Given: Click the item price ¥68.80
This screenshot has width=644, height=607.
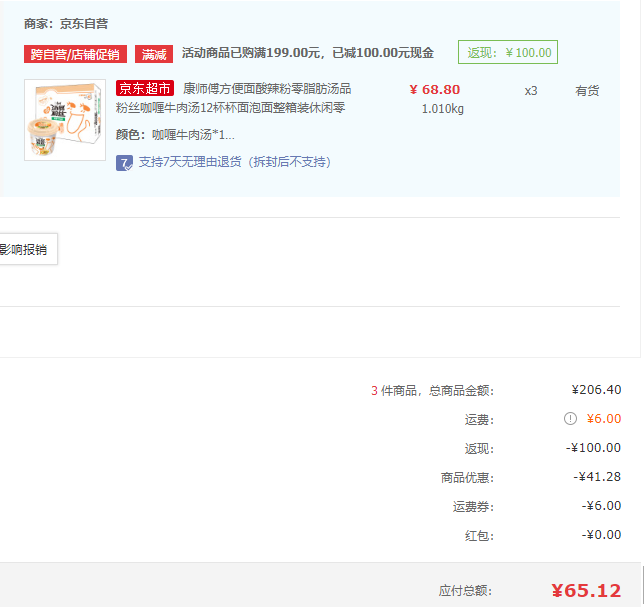Looking at the screenshot, I should click(435, 90).
